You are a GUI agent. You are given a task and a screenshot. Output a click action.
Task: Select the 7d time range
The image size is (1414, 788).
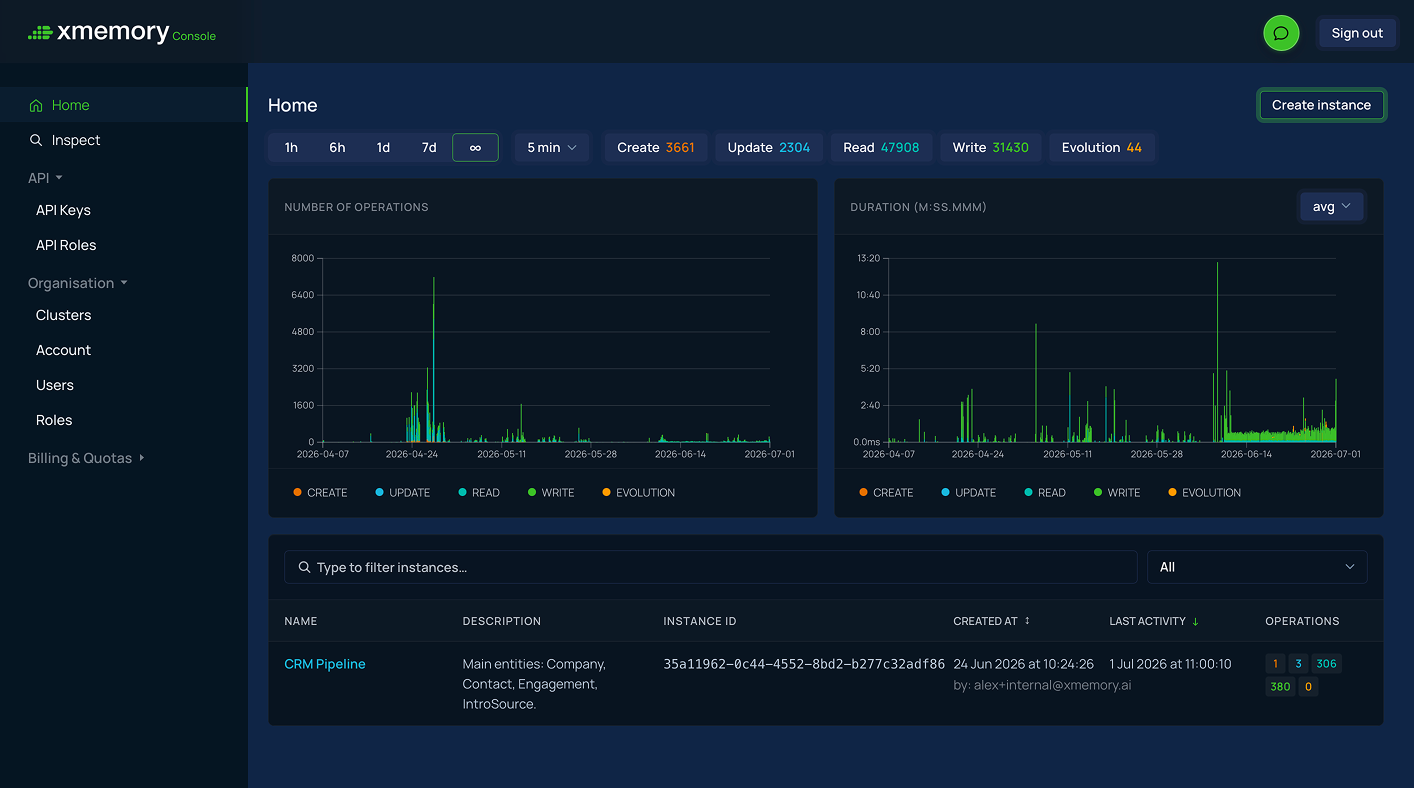coord(429,147)
